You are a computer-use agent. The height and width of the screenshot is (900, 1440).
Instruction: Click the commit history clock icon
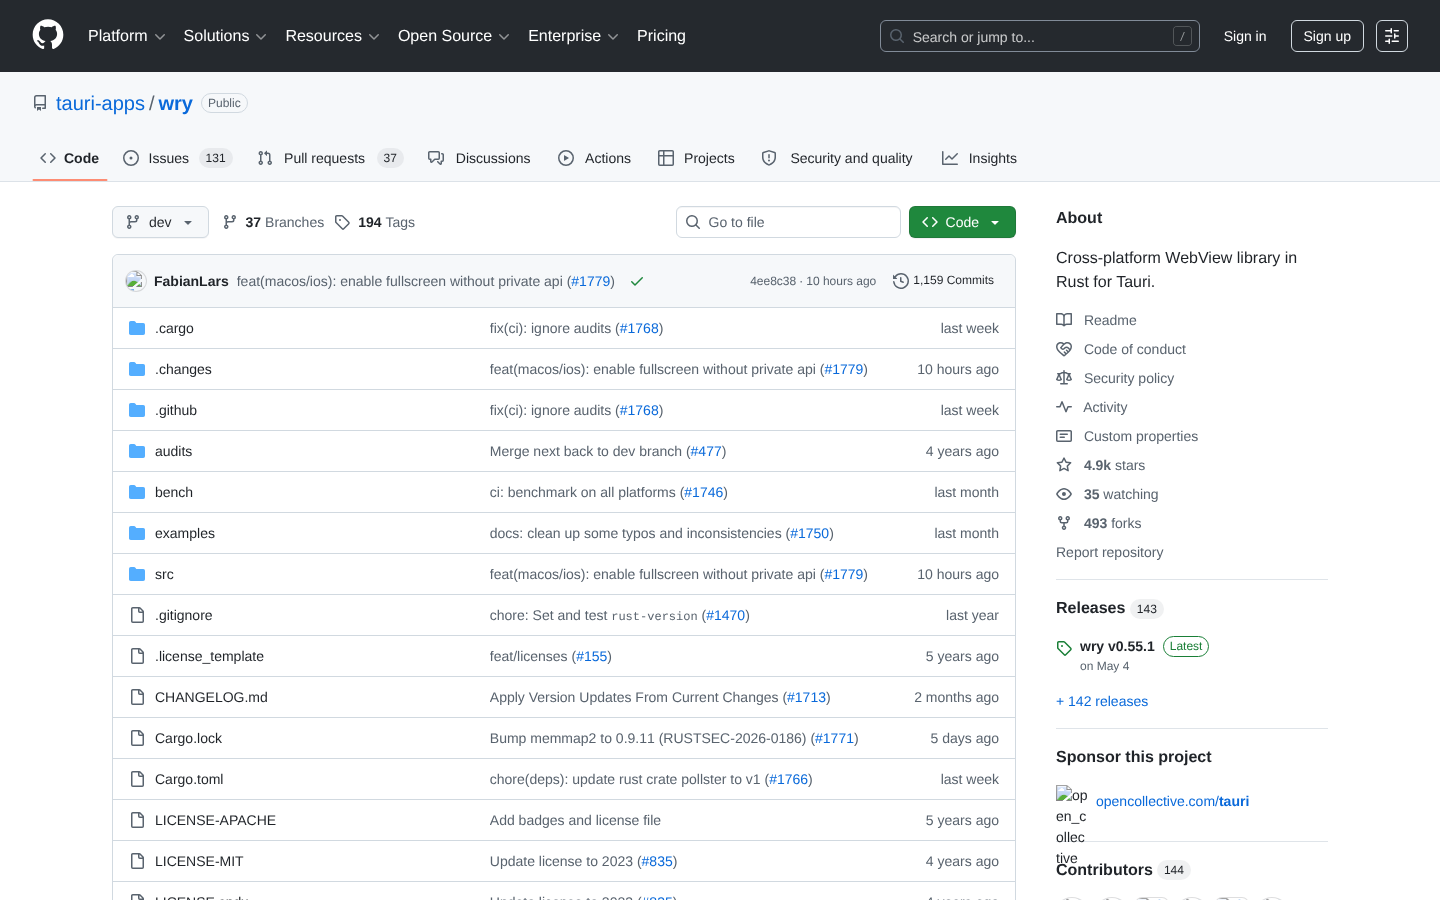click(x=901, y=281)
